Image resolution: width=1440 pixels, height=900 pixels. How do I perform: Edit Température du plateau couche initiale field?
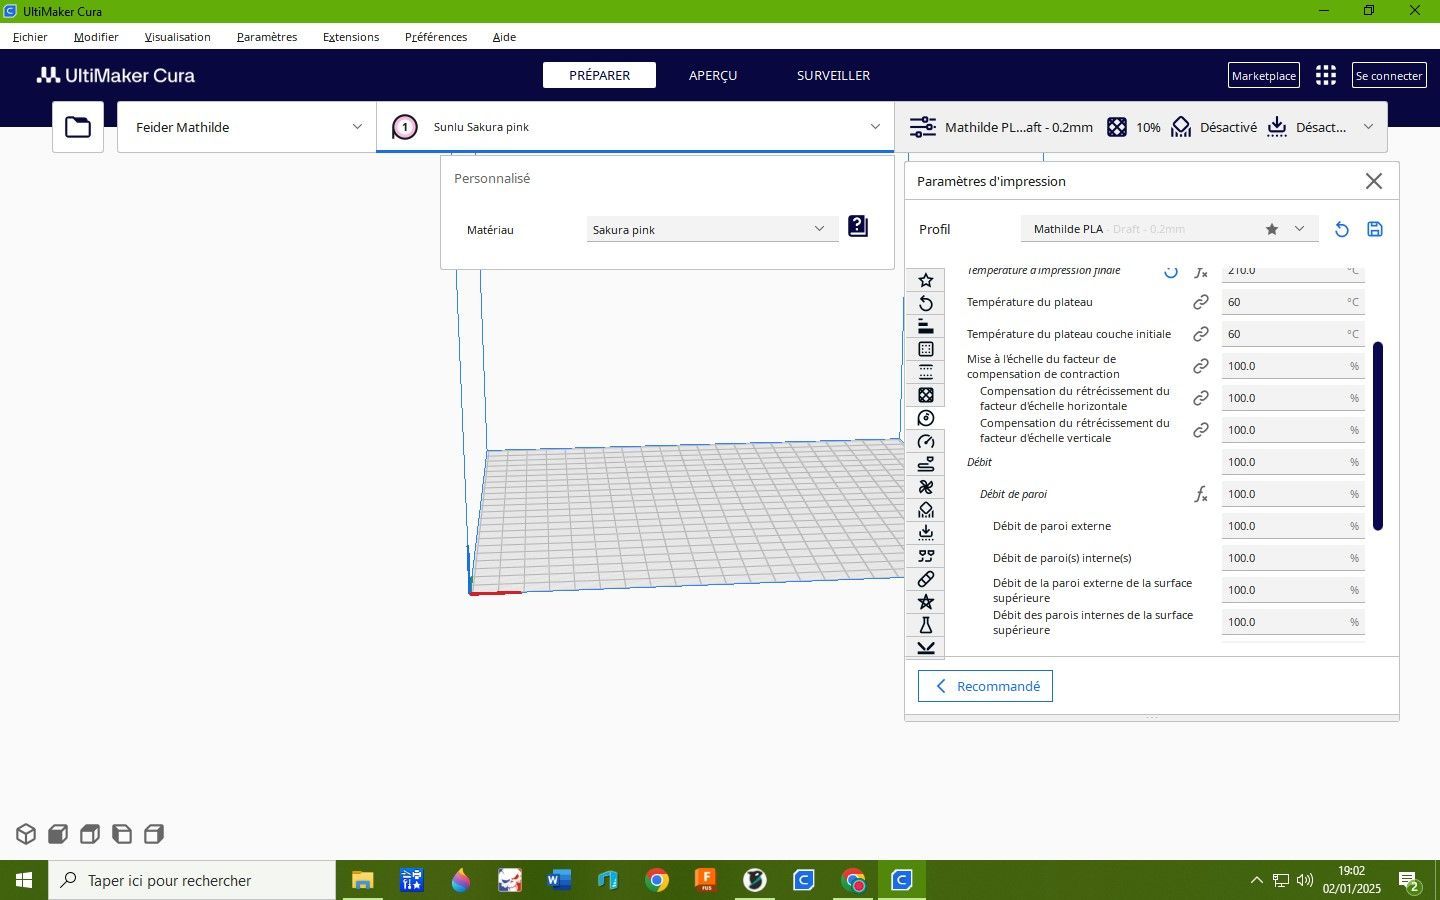[x=1292, y=334]
